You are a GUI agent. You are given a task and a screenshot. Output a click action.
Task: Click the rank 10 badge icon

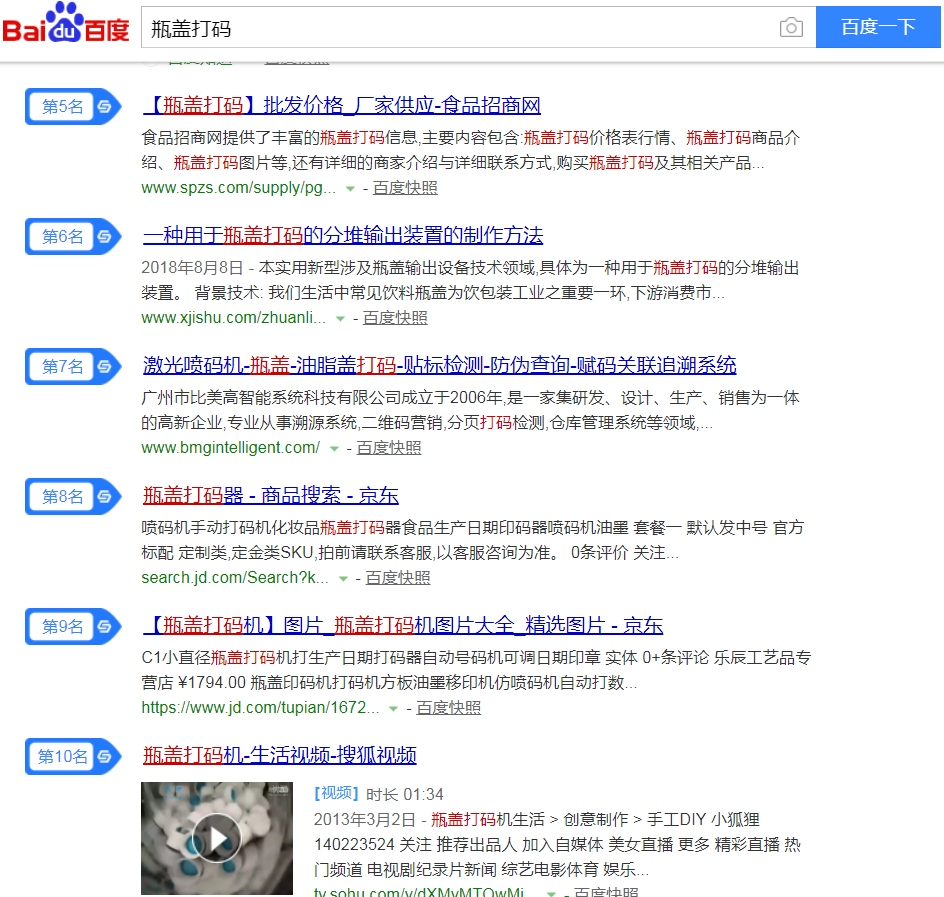pyautogui.click(x=105, y=757)
